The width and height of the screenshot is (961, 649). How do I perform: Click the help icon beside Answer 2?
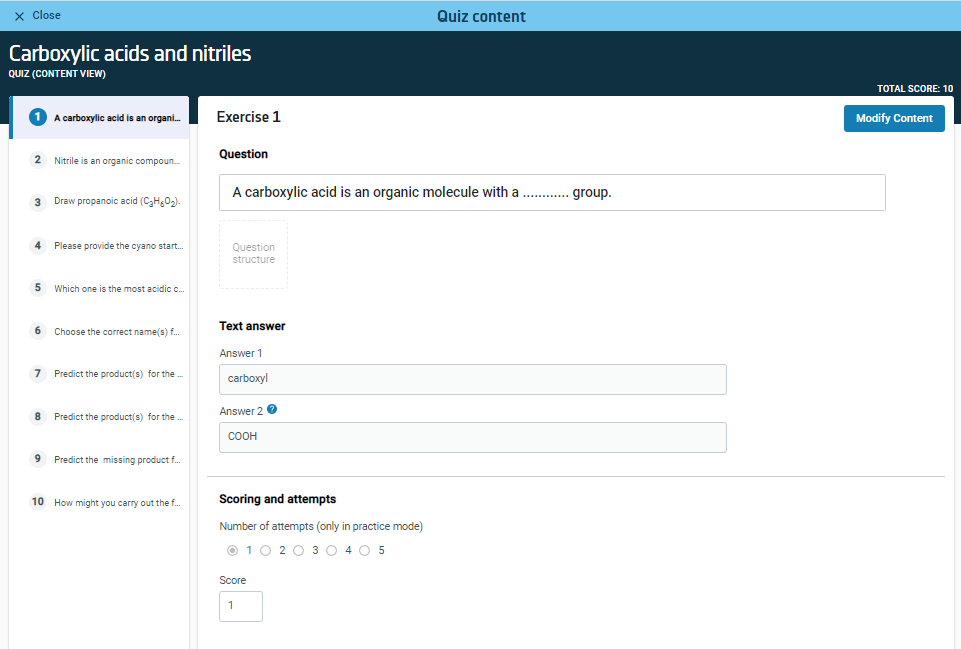click(x=272, y=410)
